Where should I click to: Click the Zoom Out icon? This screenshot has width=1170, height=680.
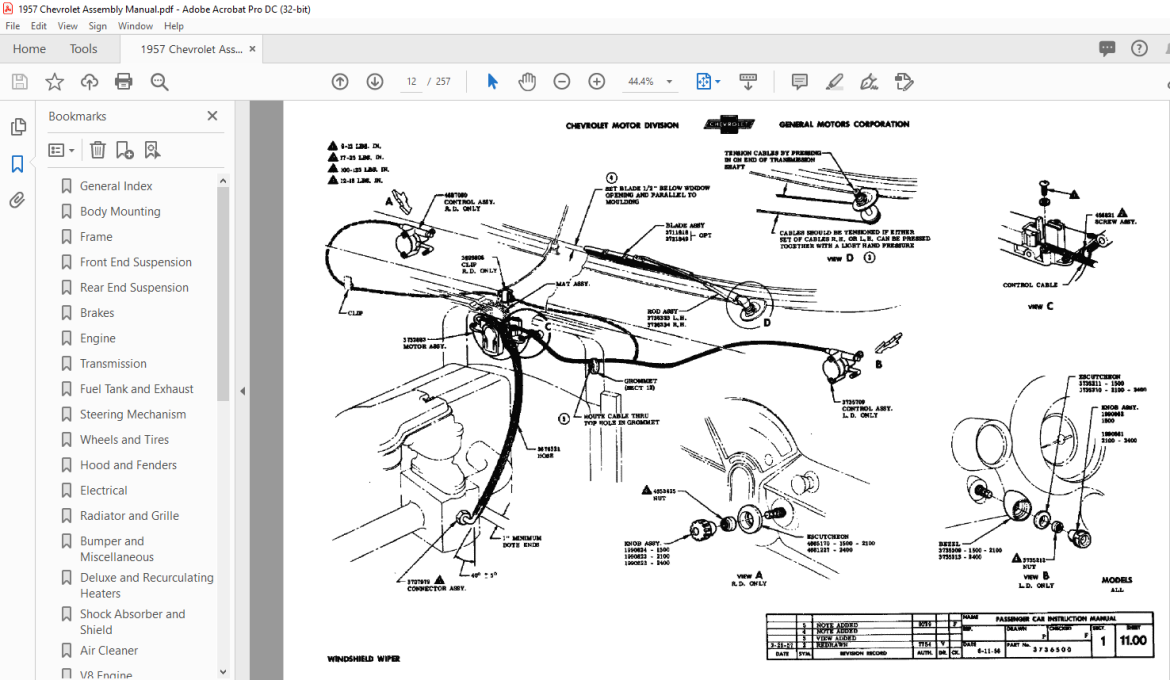(561, 81)
